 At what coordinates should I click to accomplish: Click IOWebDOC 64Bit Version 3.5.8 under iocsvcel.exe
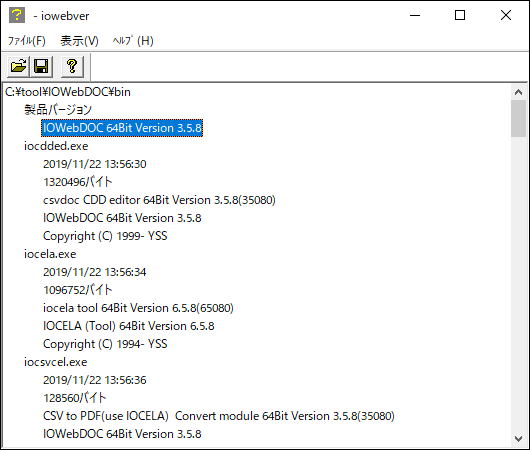122,434
